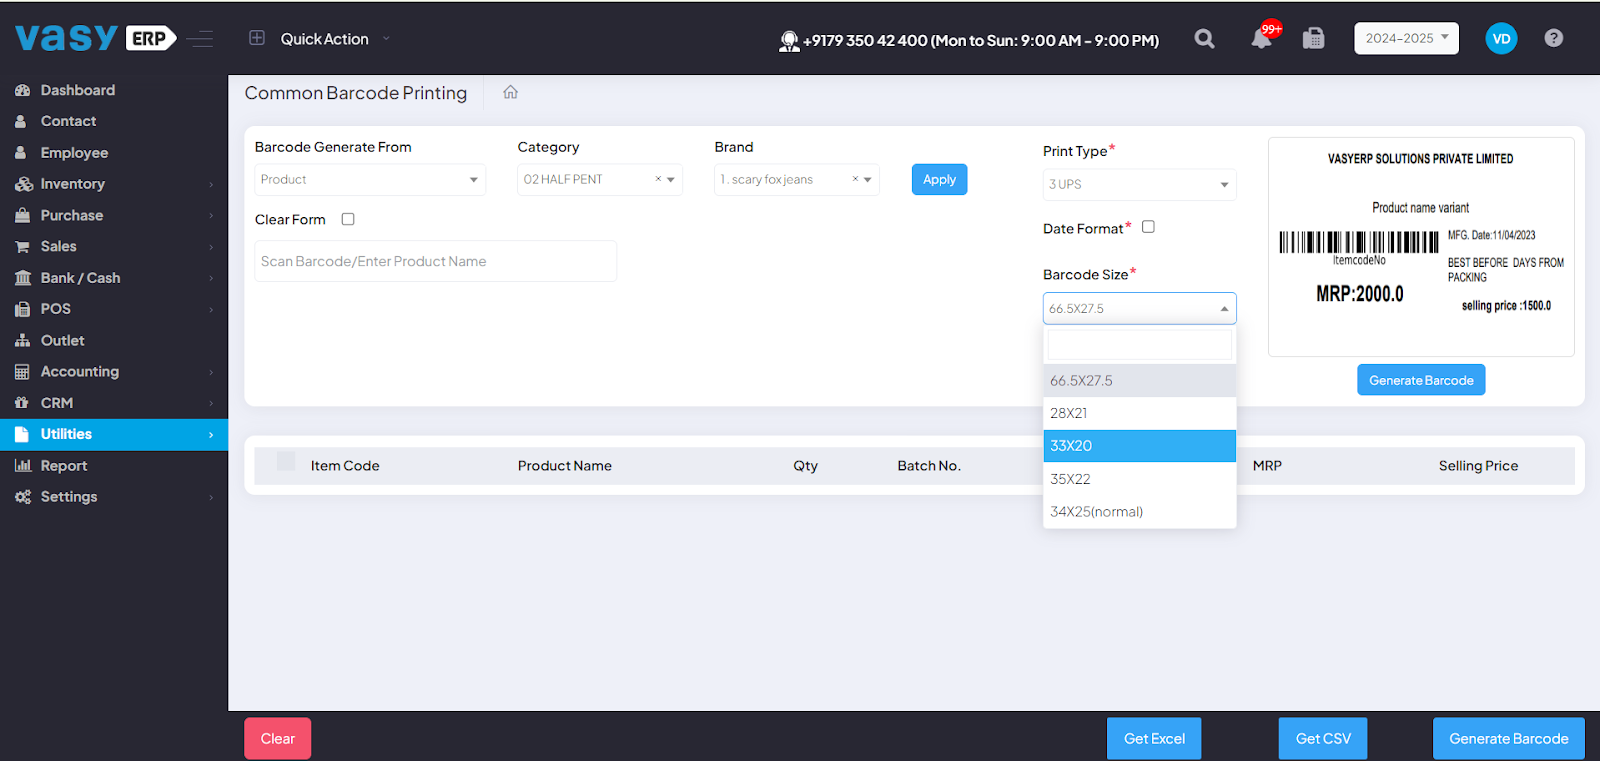Image resolution: width=1600 pixels, height=761 pixels.
Task: Click the Dashboard sidebar icon
Action: 22,90
